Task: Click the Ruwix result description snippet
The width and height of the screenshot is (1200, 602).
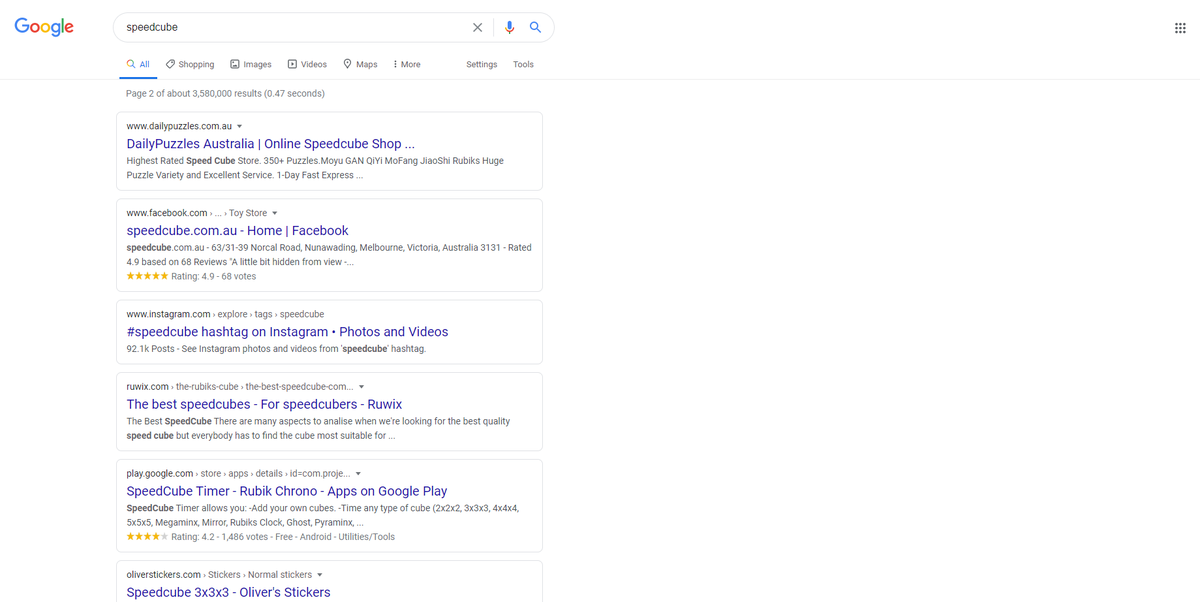Action: point(318,429)
